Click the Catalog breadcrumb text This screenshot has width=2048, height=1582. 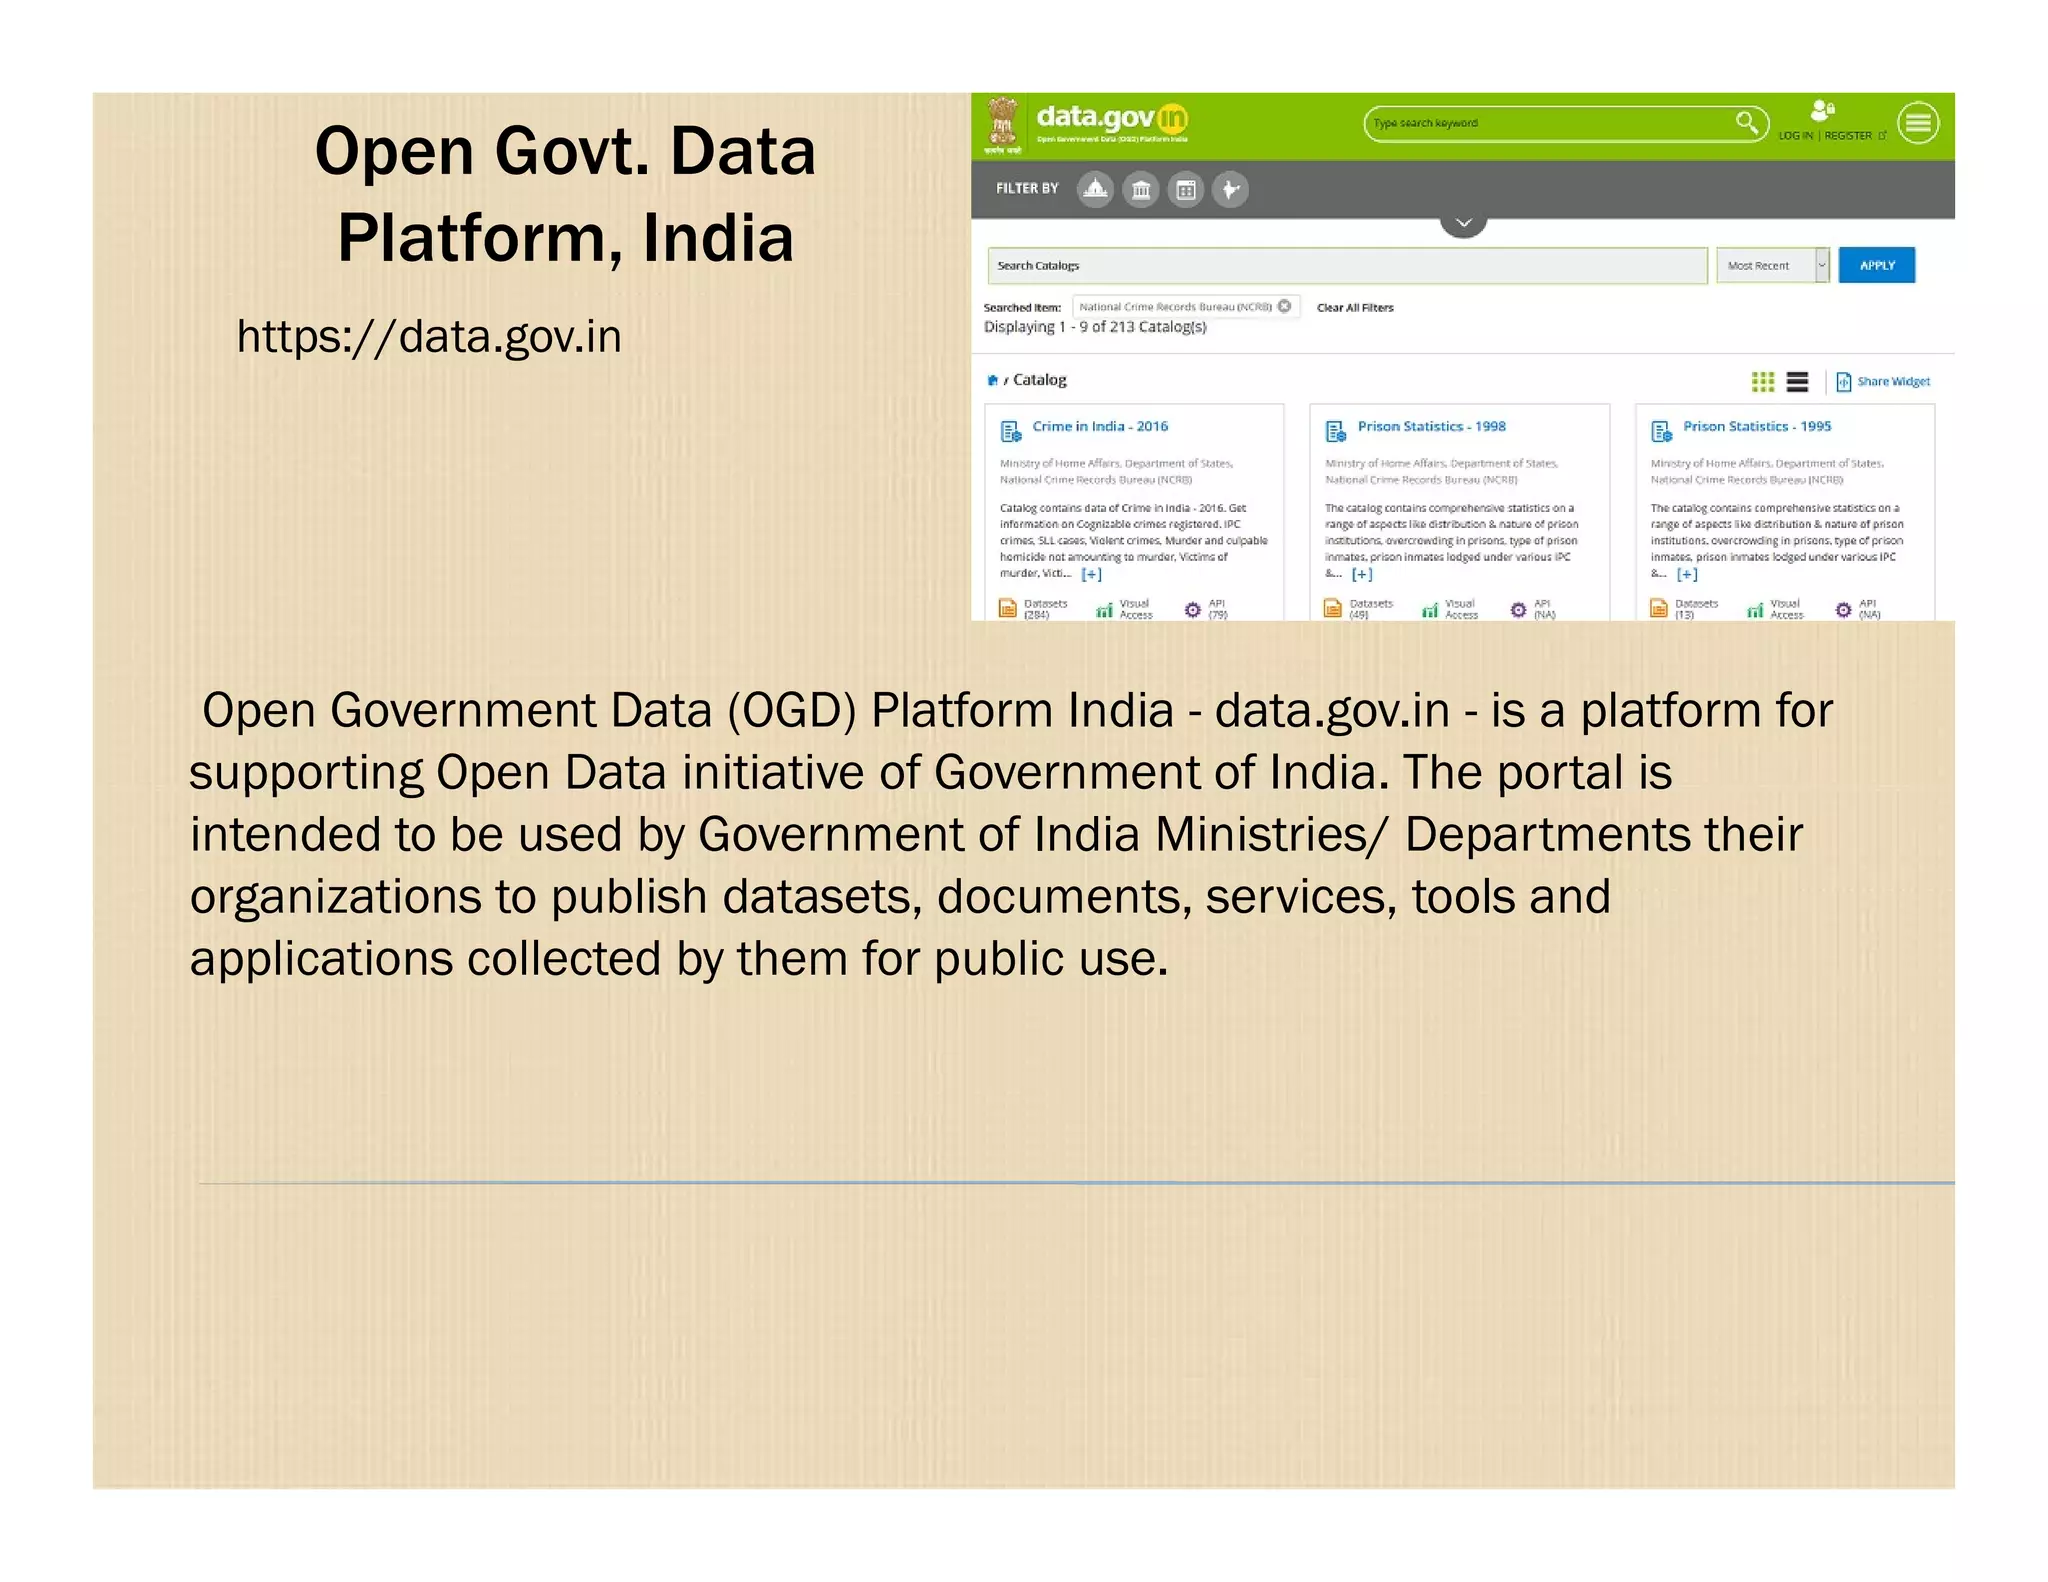(x=1039, y=380)
